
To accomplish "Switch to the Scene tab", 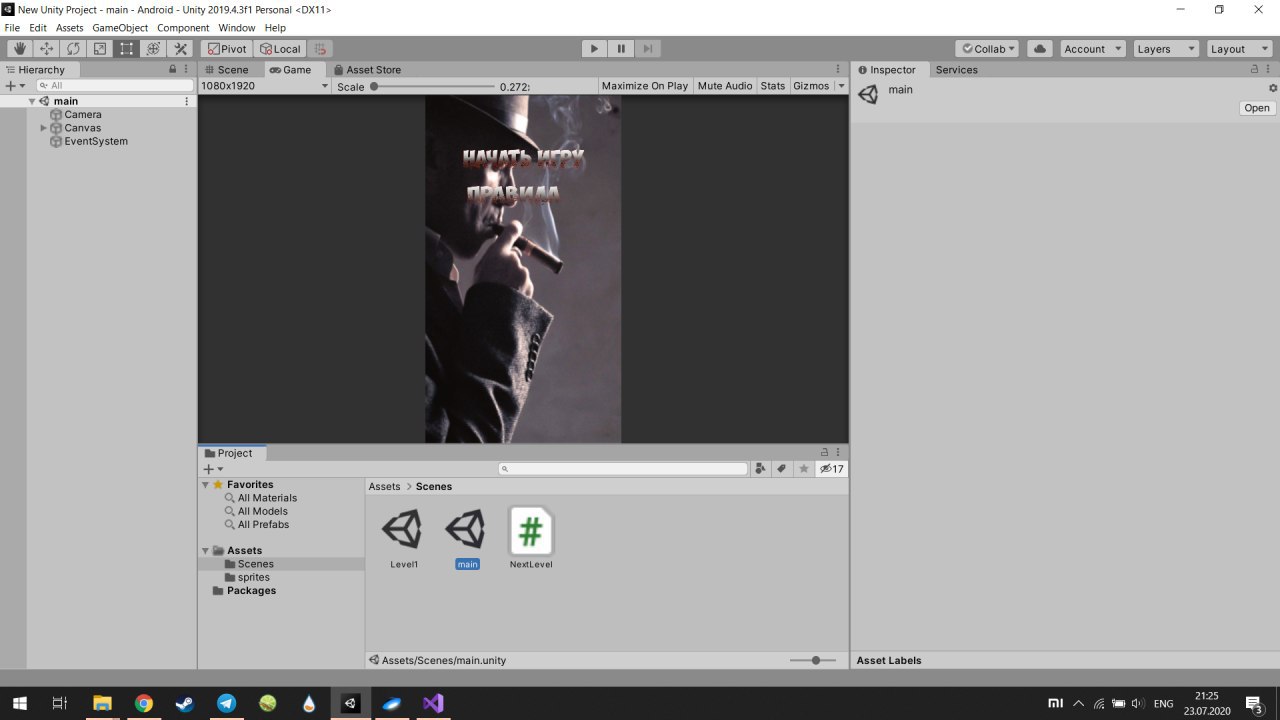I will 226,70.
